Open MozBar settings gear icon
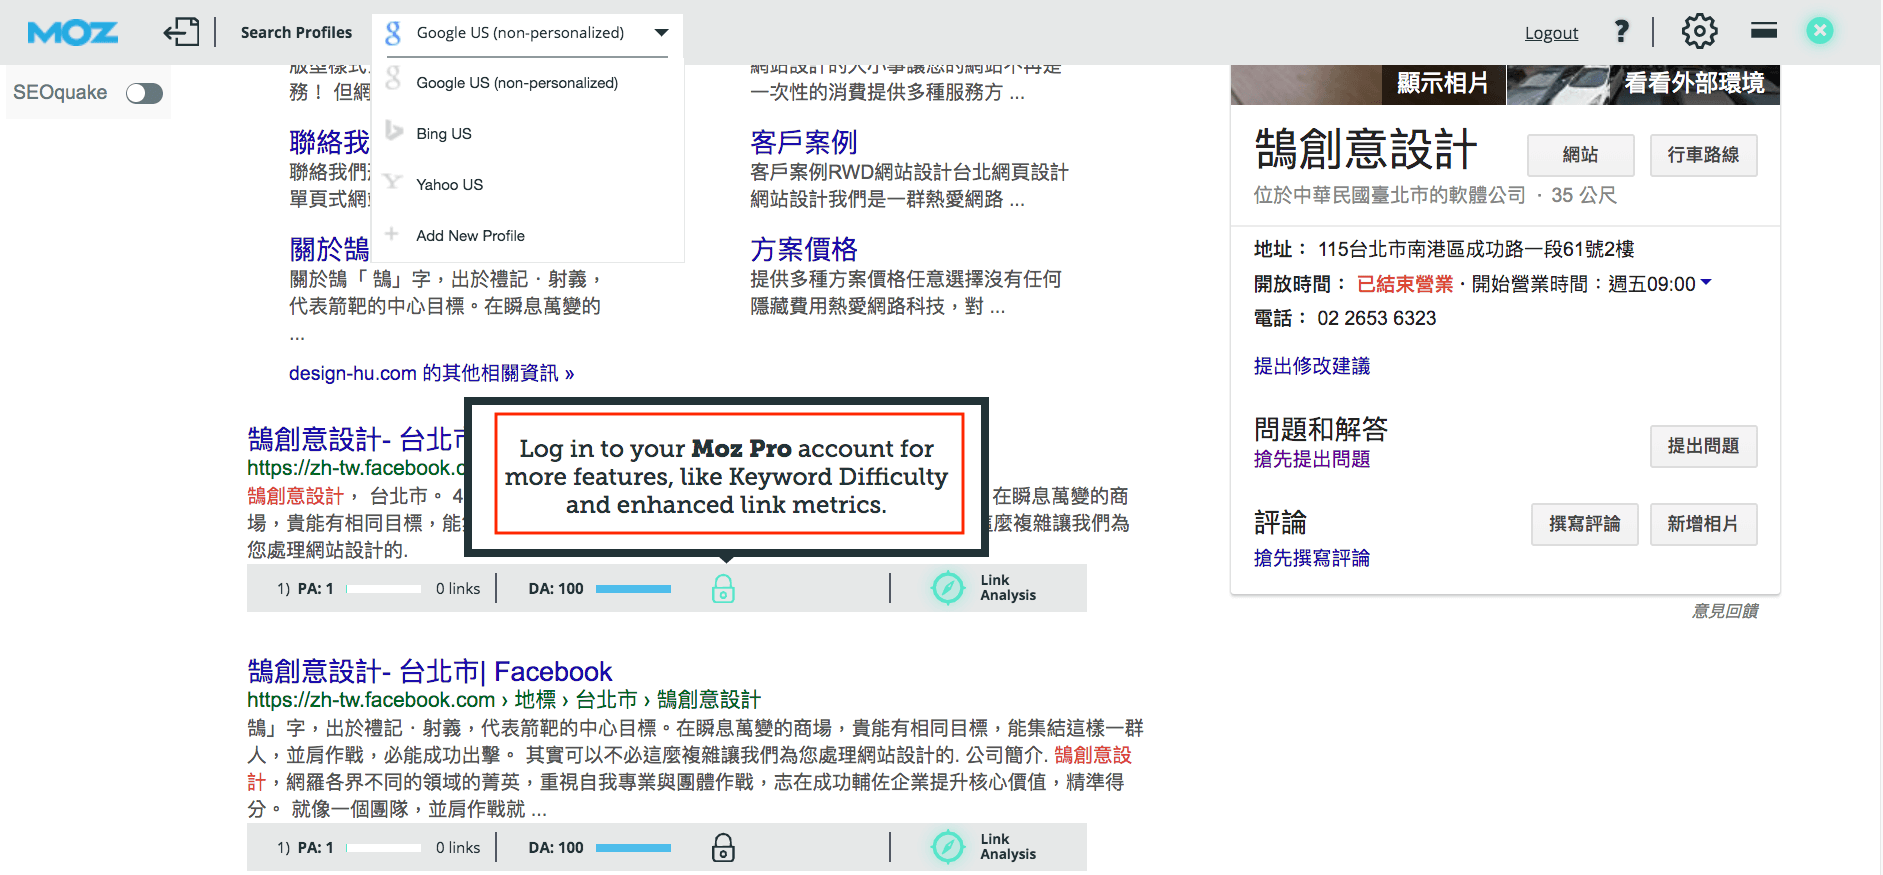The width and height of the screenshot is (1883, 875). coord(1699,31)
